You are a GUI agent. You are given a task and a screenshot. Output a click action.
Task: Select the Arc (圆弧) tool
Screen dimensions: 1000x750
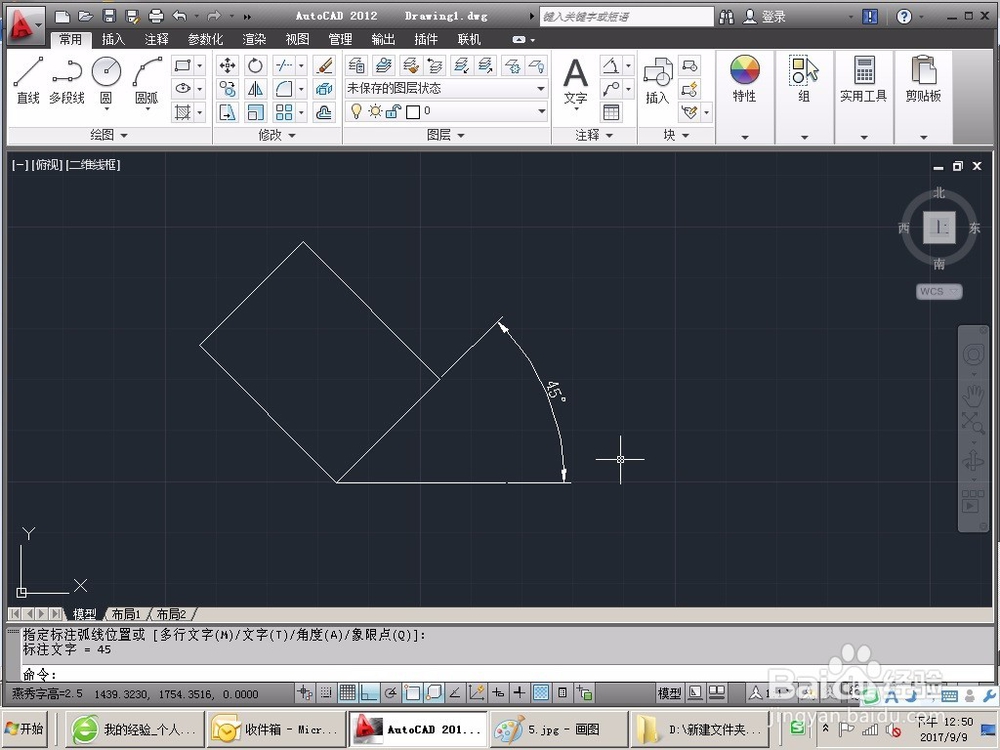coord(147,80)
